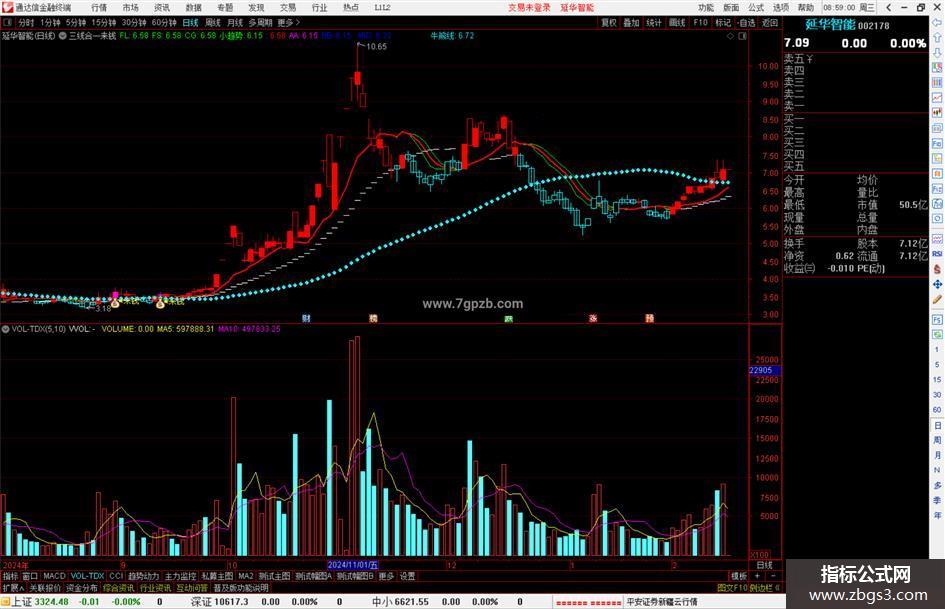Switch to the 分时 timeframe
Screen dimensions: 945x609
coord(26,22)
